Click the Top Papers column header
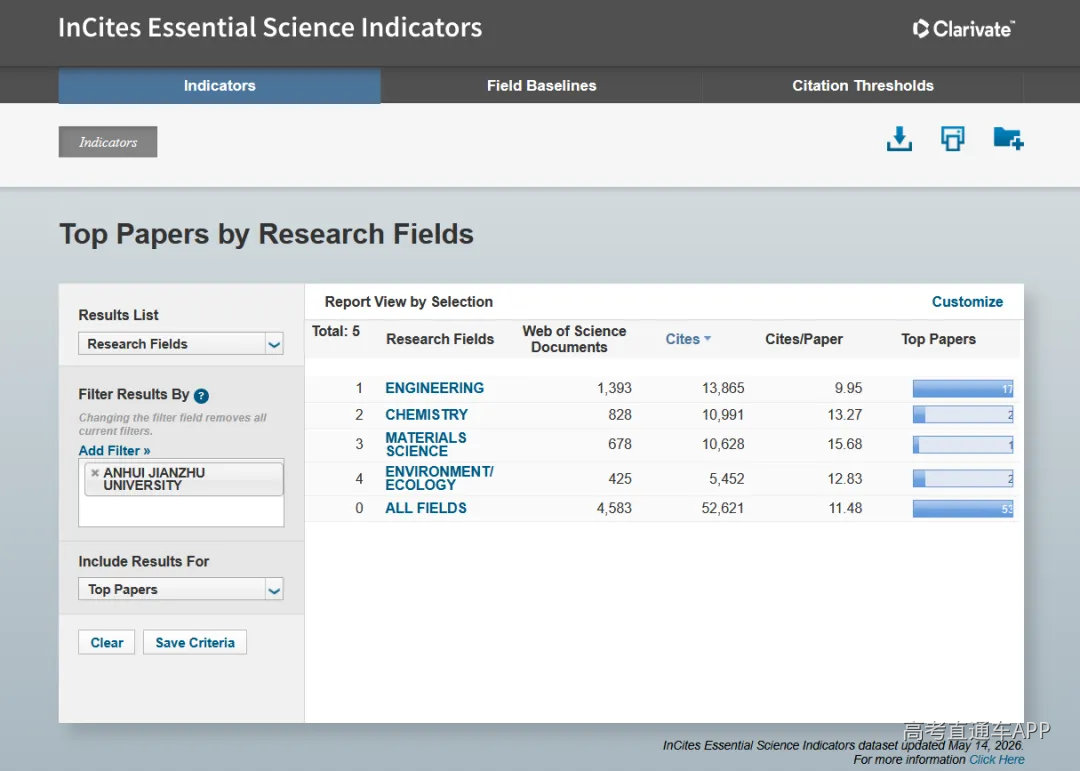This screenshot has height=771, width=1080. point(938,339)
